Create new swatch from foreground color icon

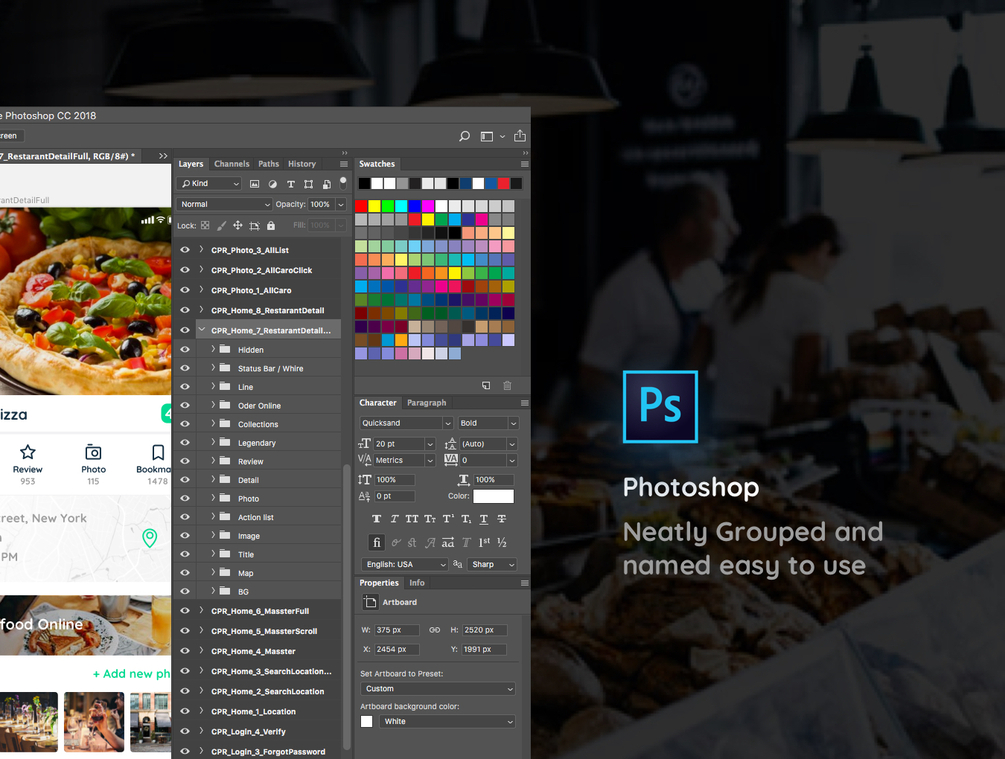486,385
